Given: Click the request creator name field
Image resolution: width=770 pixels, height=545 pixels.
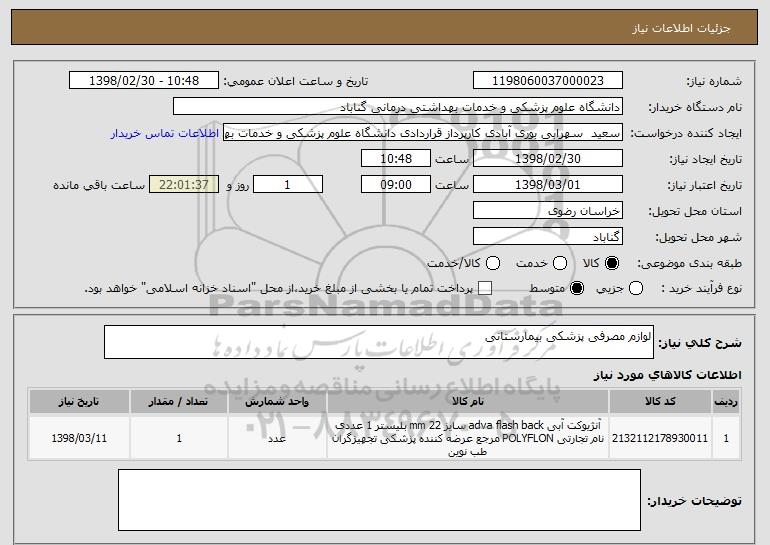Looking at the screenshot, I should (x=423, y=133).
